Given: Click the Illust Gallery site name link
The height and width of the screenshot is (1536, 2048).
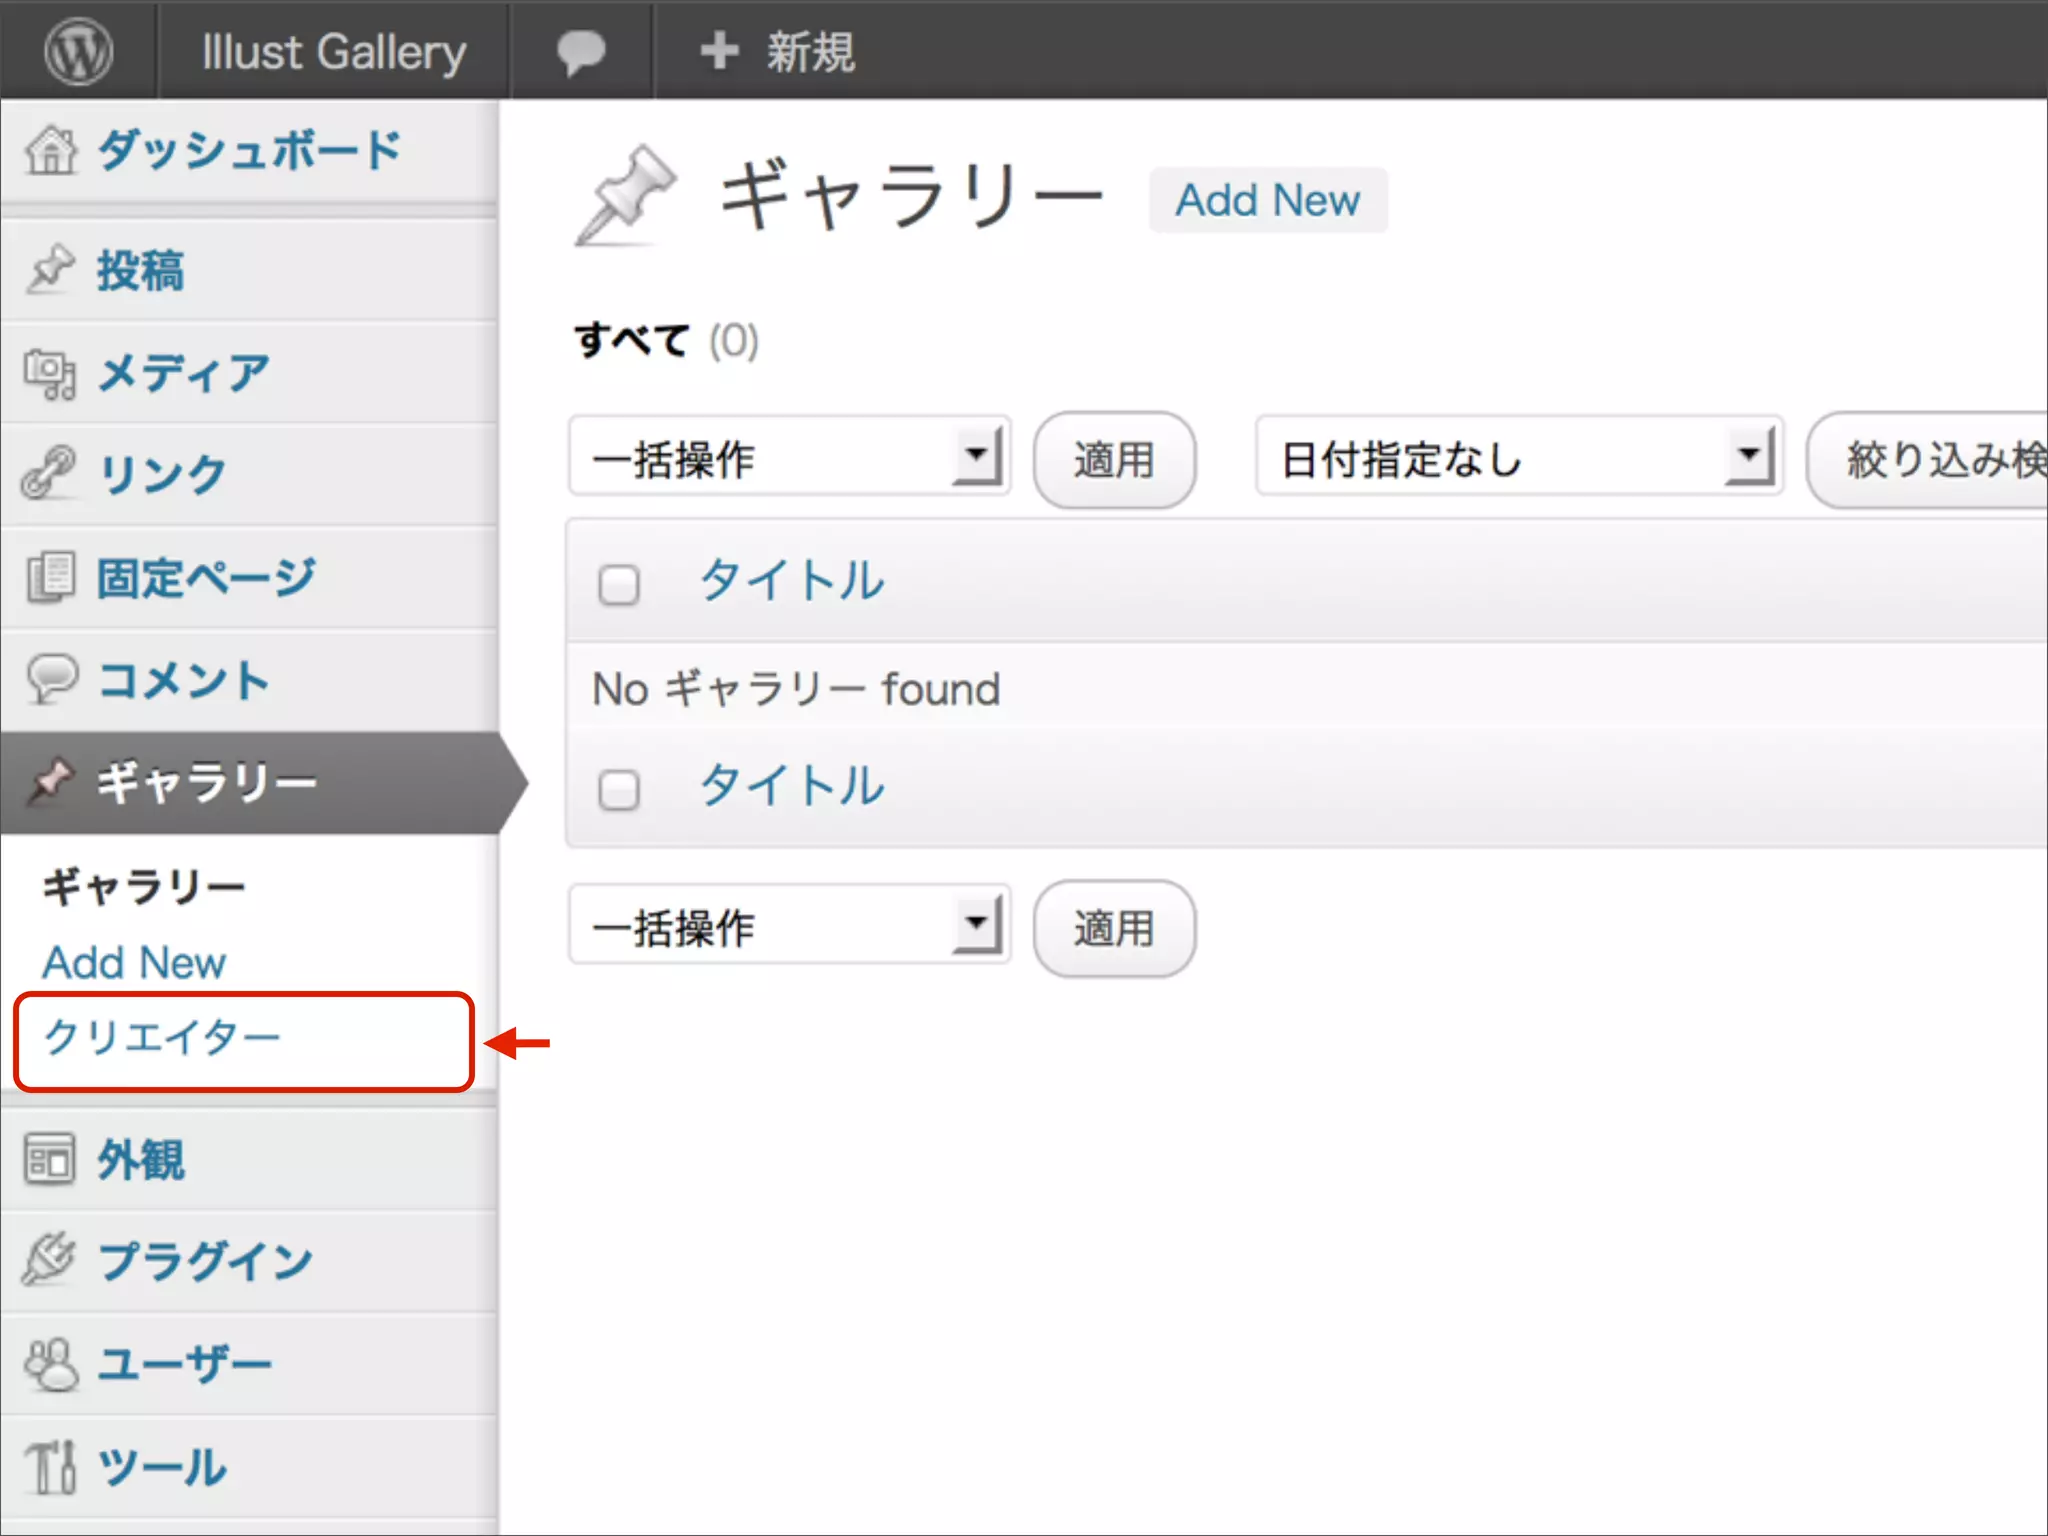Looking at the screenshot, I should click(334, 51).
